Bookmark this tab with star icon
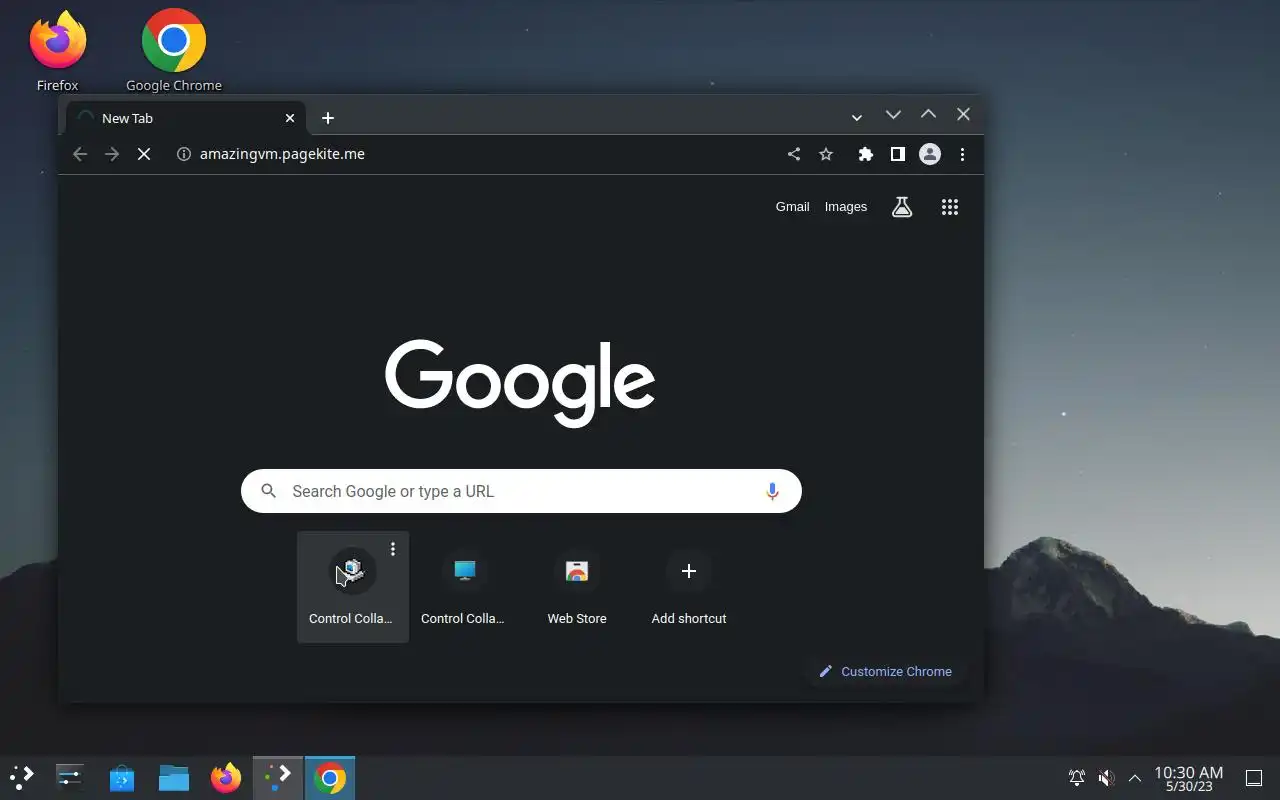The height and width of the screenshot is (800, 1280). coord(826,154)
